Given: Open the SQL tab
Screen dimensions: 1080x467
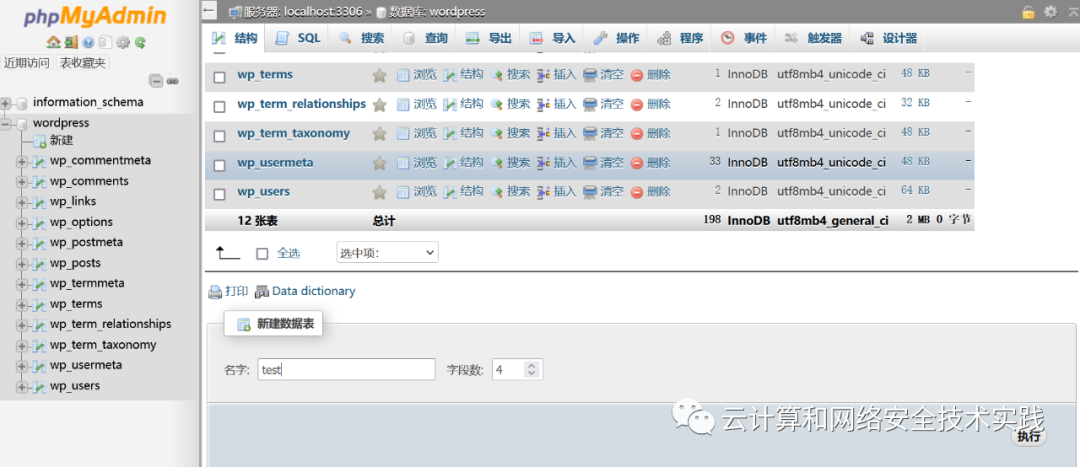Looking at the screenshot, I should (x=298, y=38).
